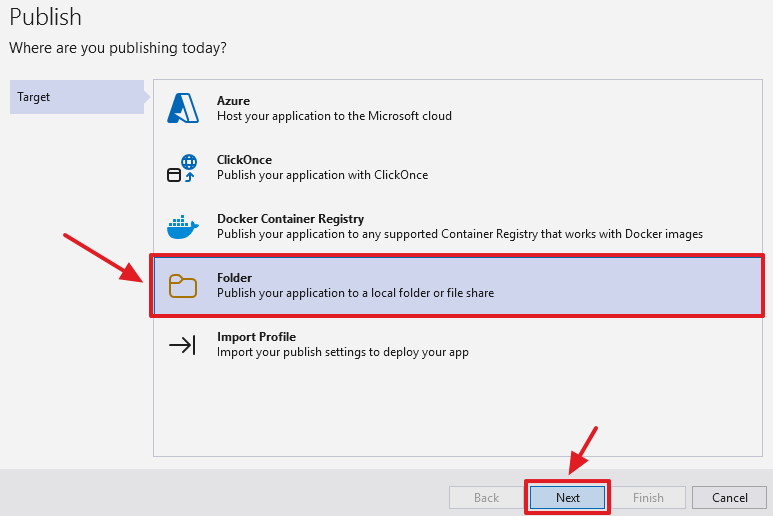Click the ClickOnce publish icon

coord(182,168)
